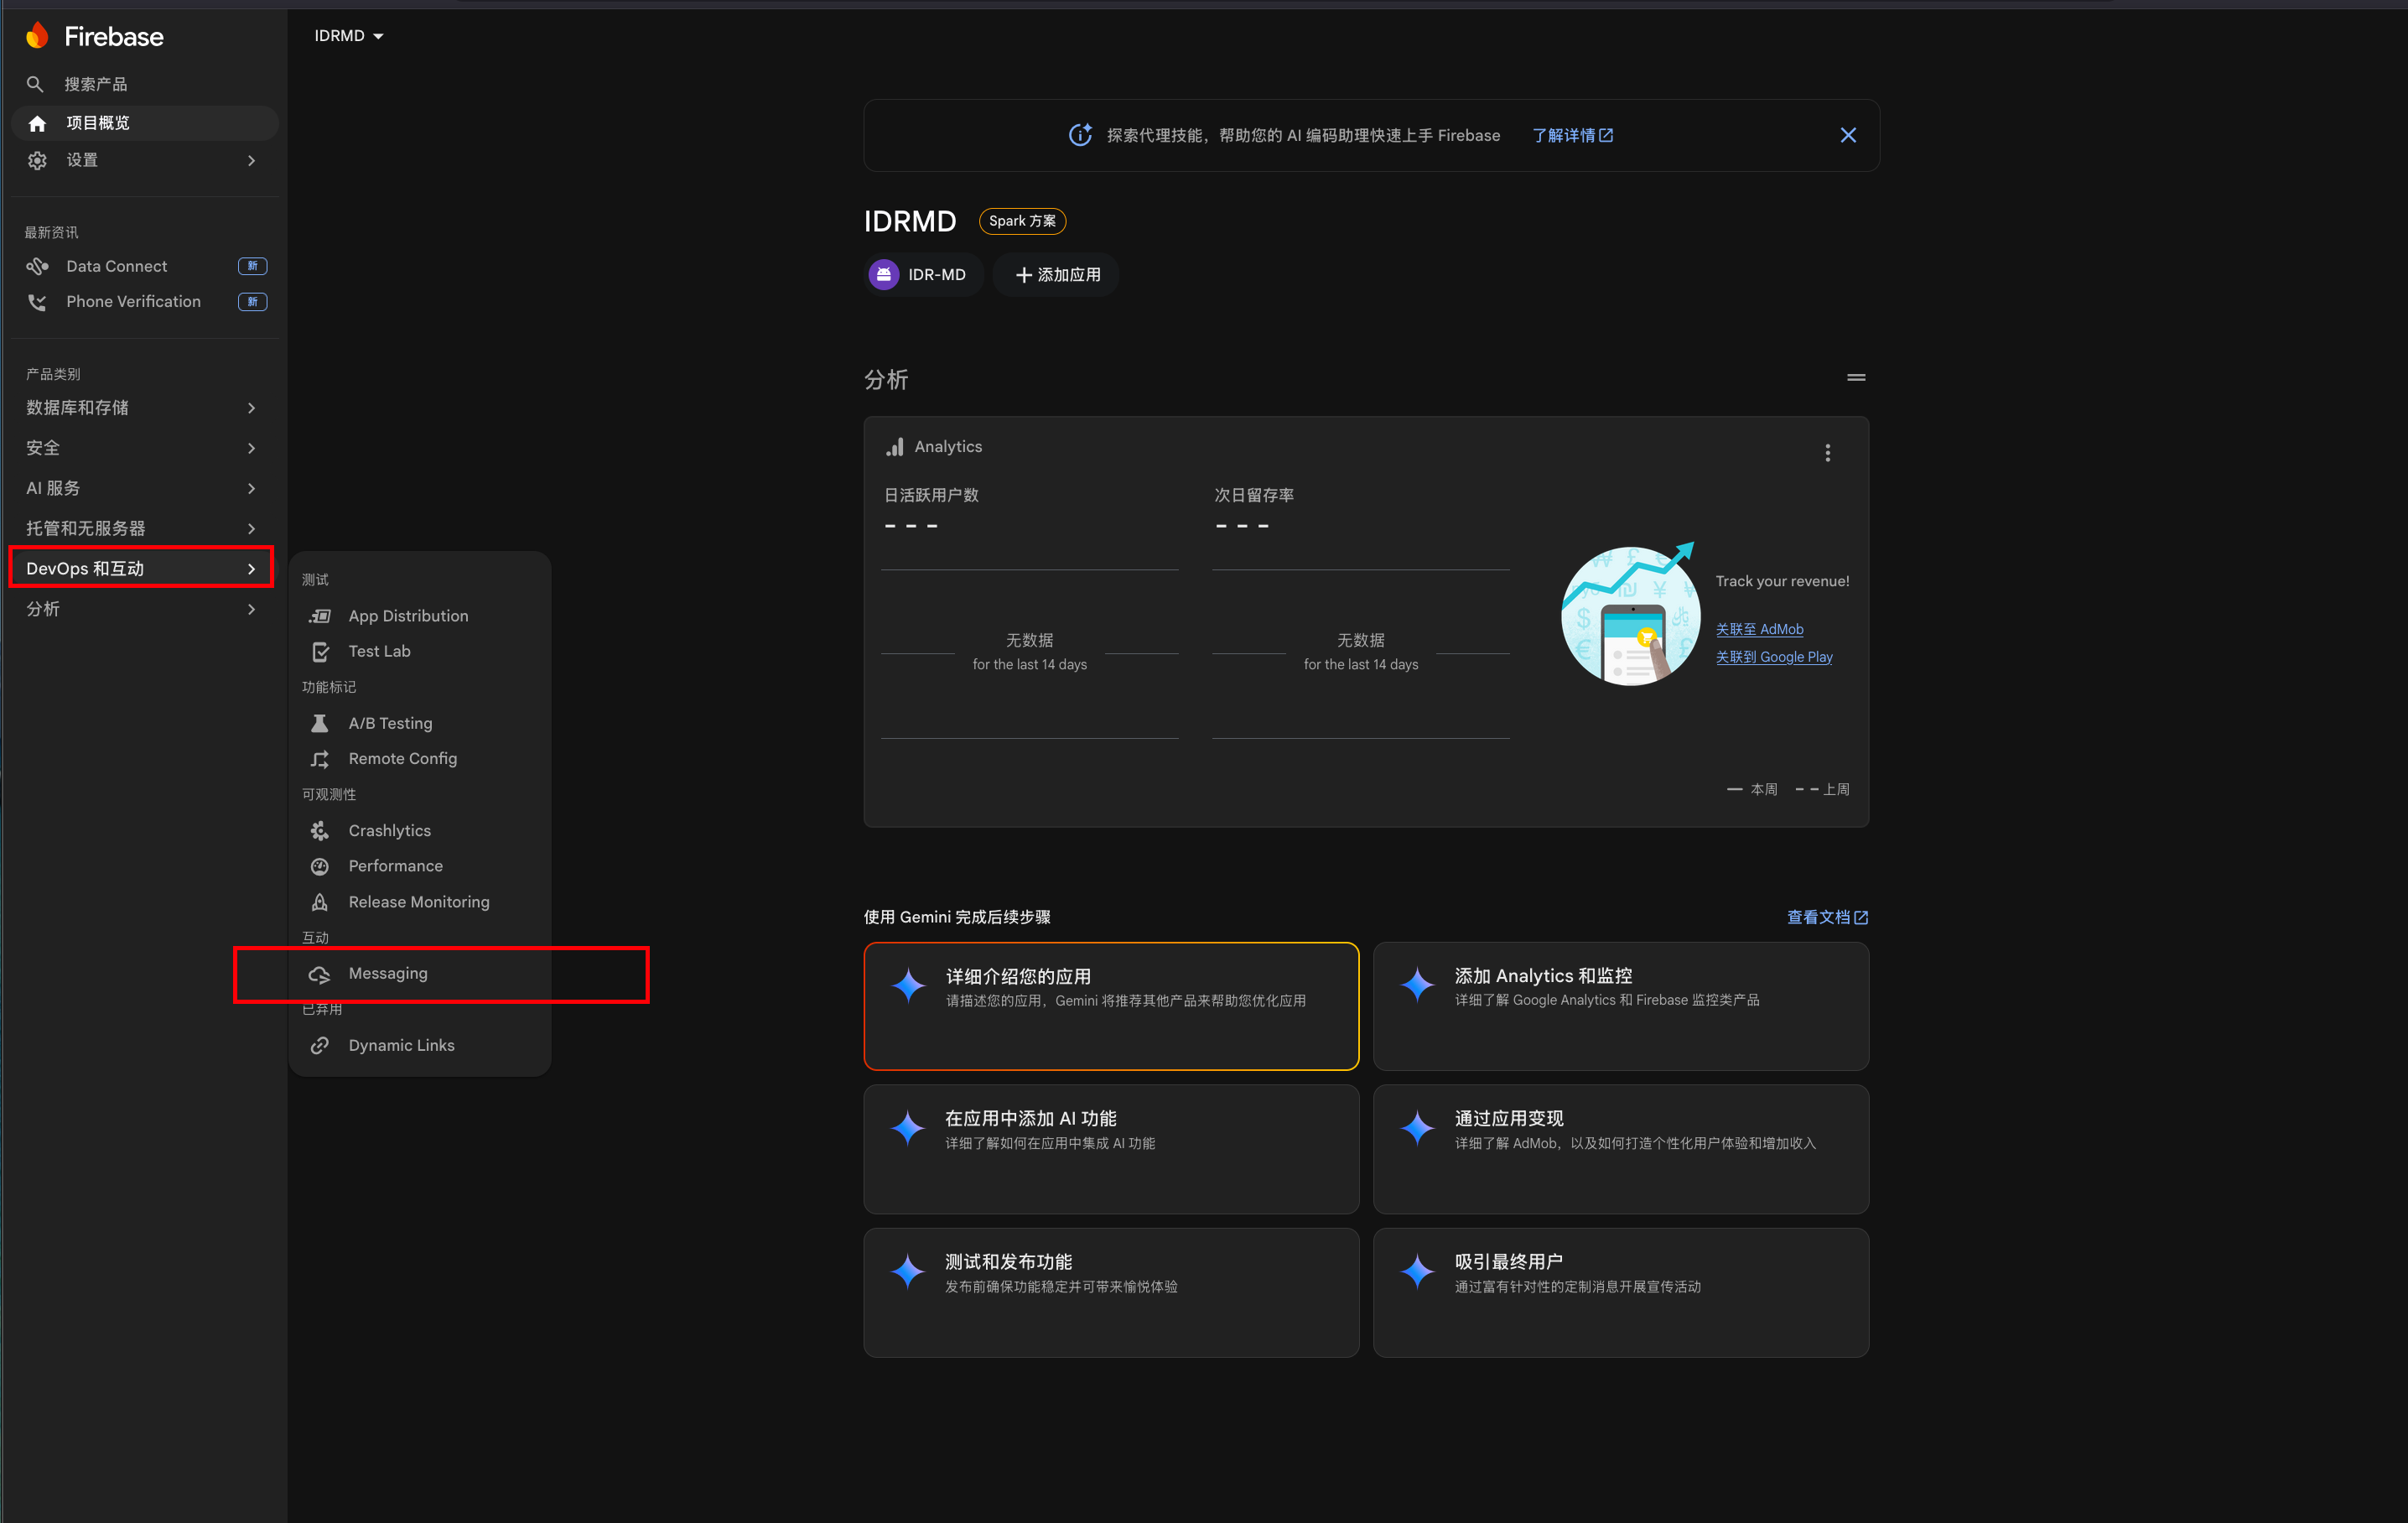The width and height of the screenshot is (2408, 1523).
Task: Open the 查看文档 link
Action: [1827, 917]
